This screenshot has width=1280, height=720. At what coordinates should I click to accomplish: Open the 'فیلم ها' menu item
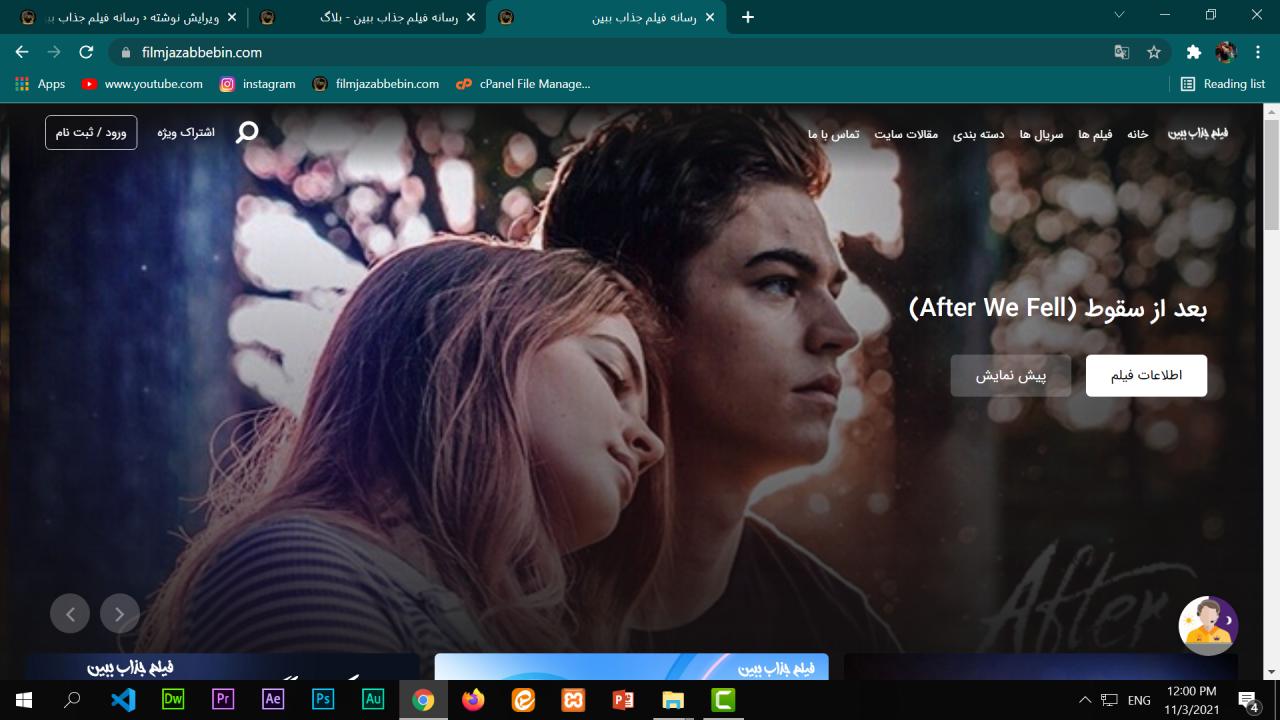pos(1095,134)
